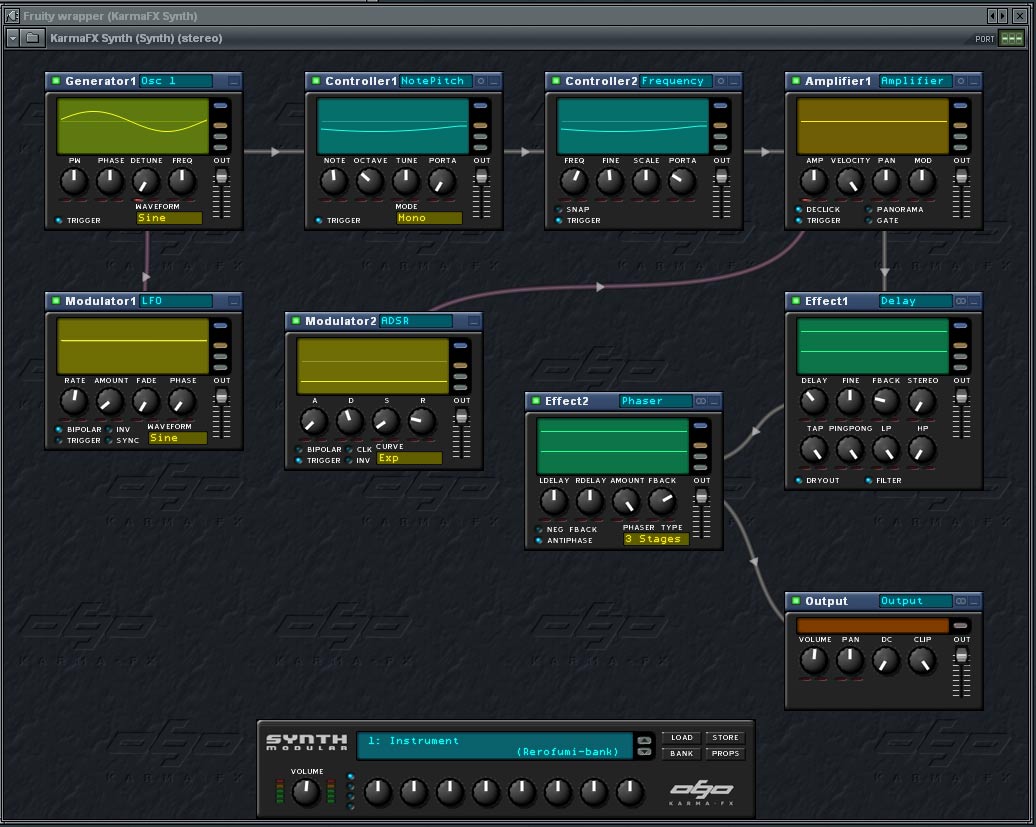1036x827 pixels.
Task: Enable PANORAMA on Amplifier1
Action: point(869,209)
